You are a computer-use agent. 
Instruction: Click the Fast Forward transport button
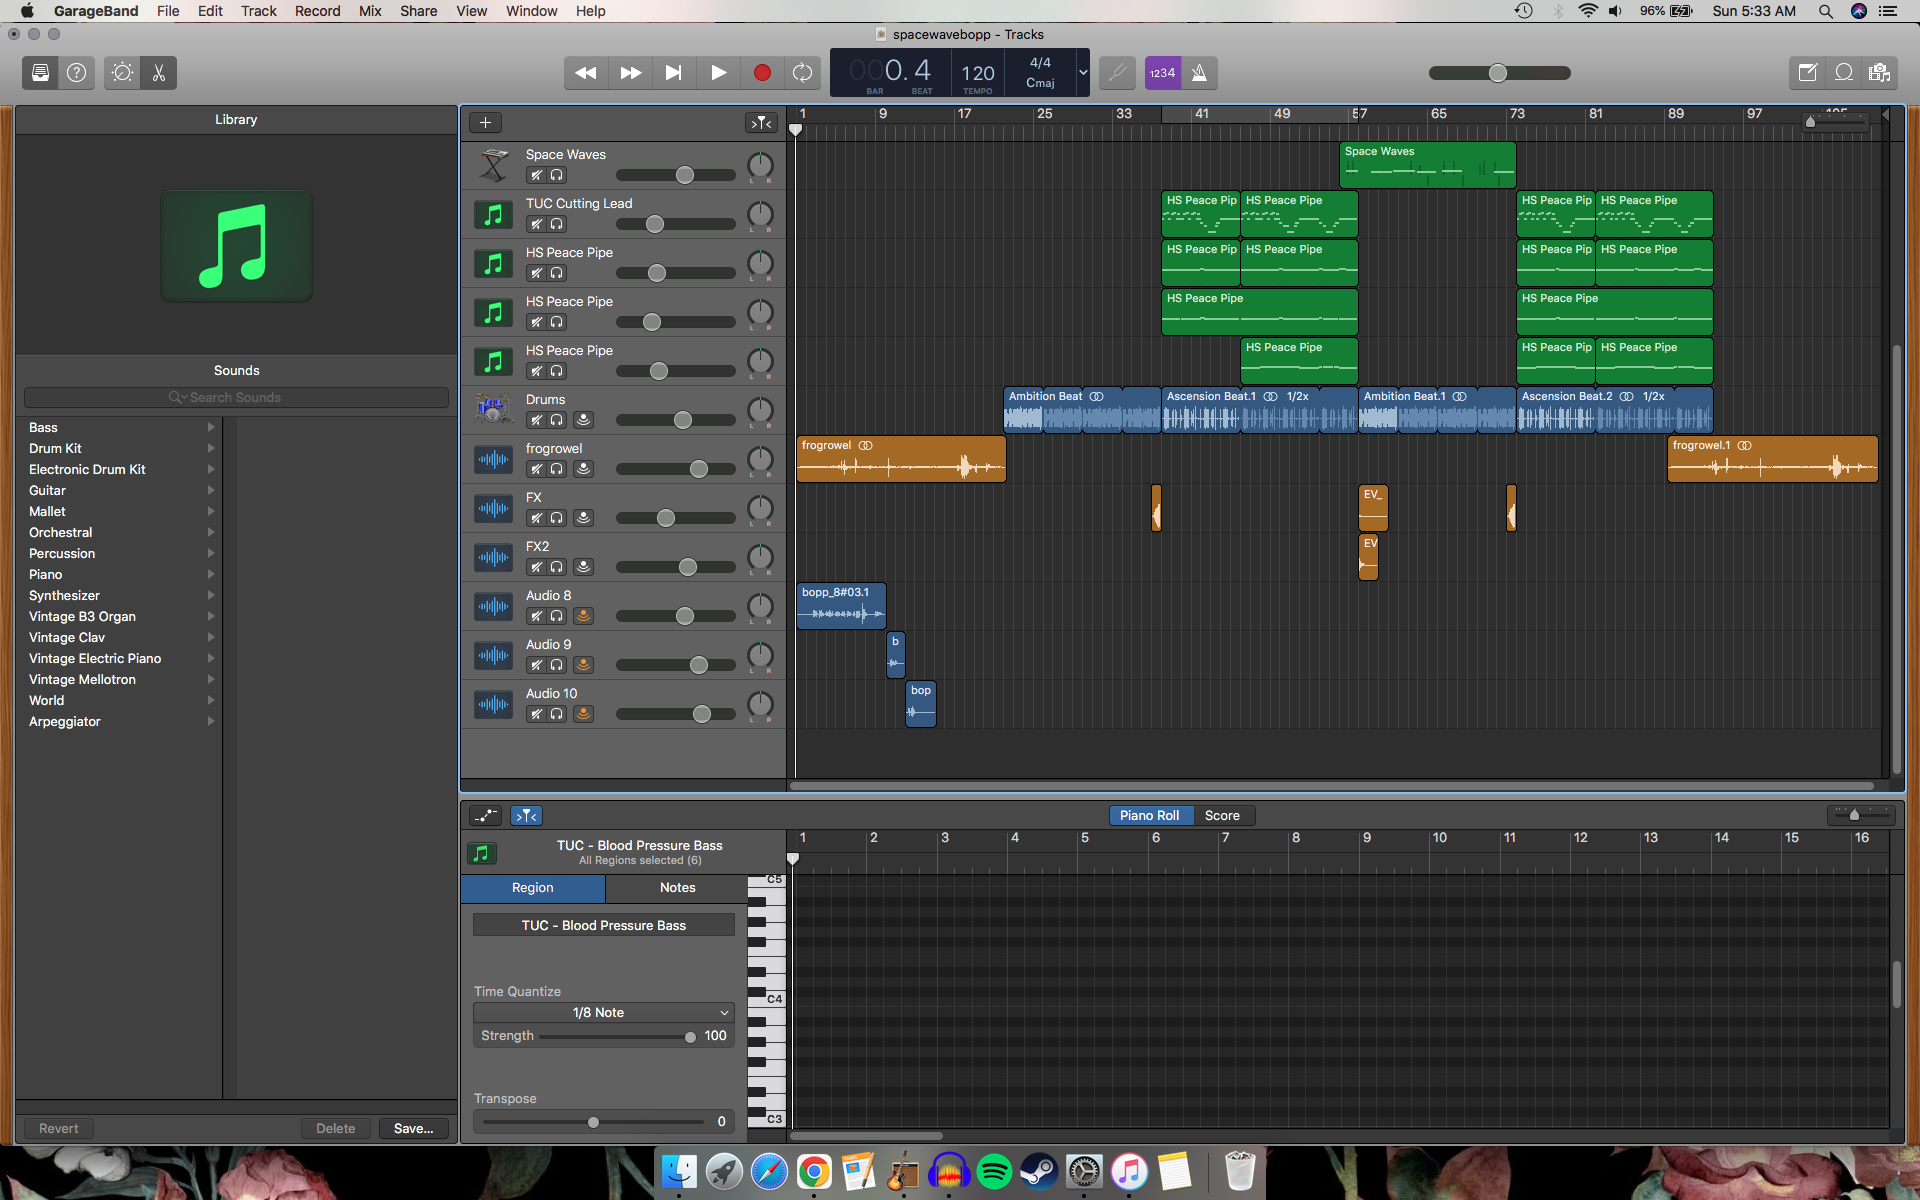630,73
